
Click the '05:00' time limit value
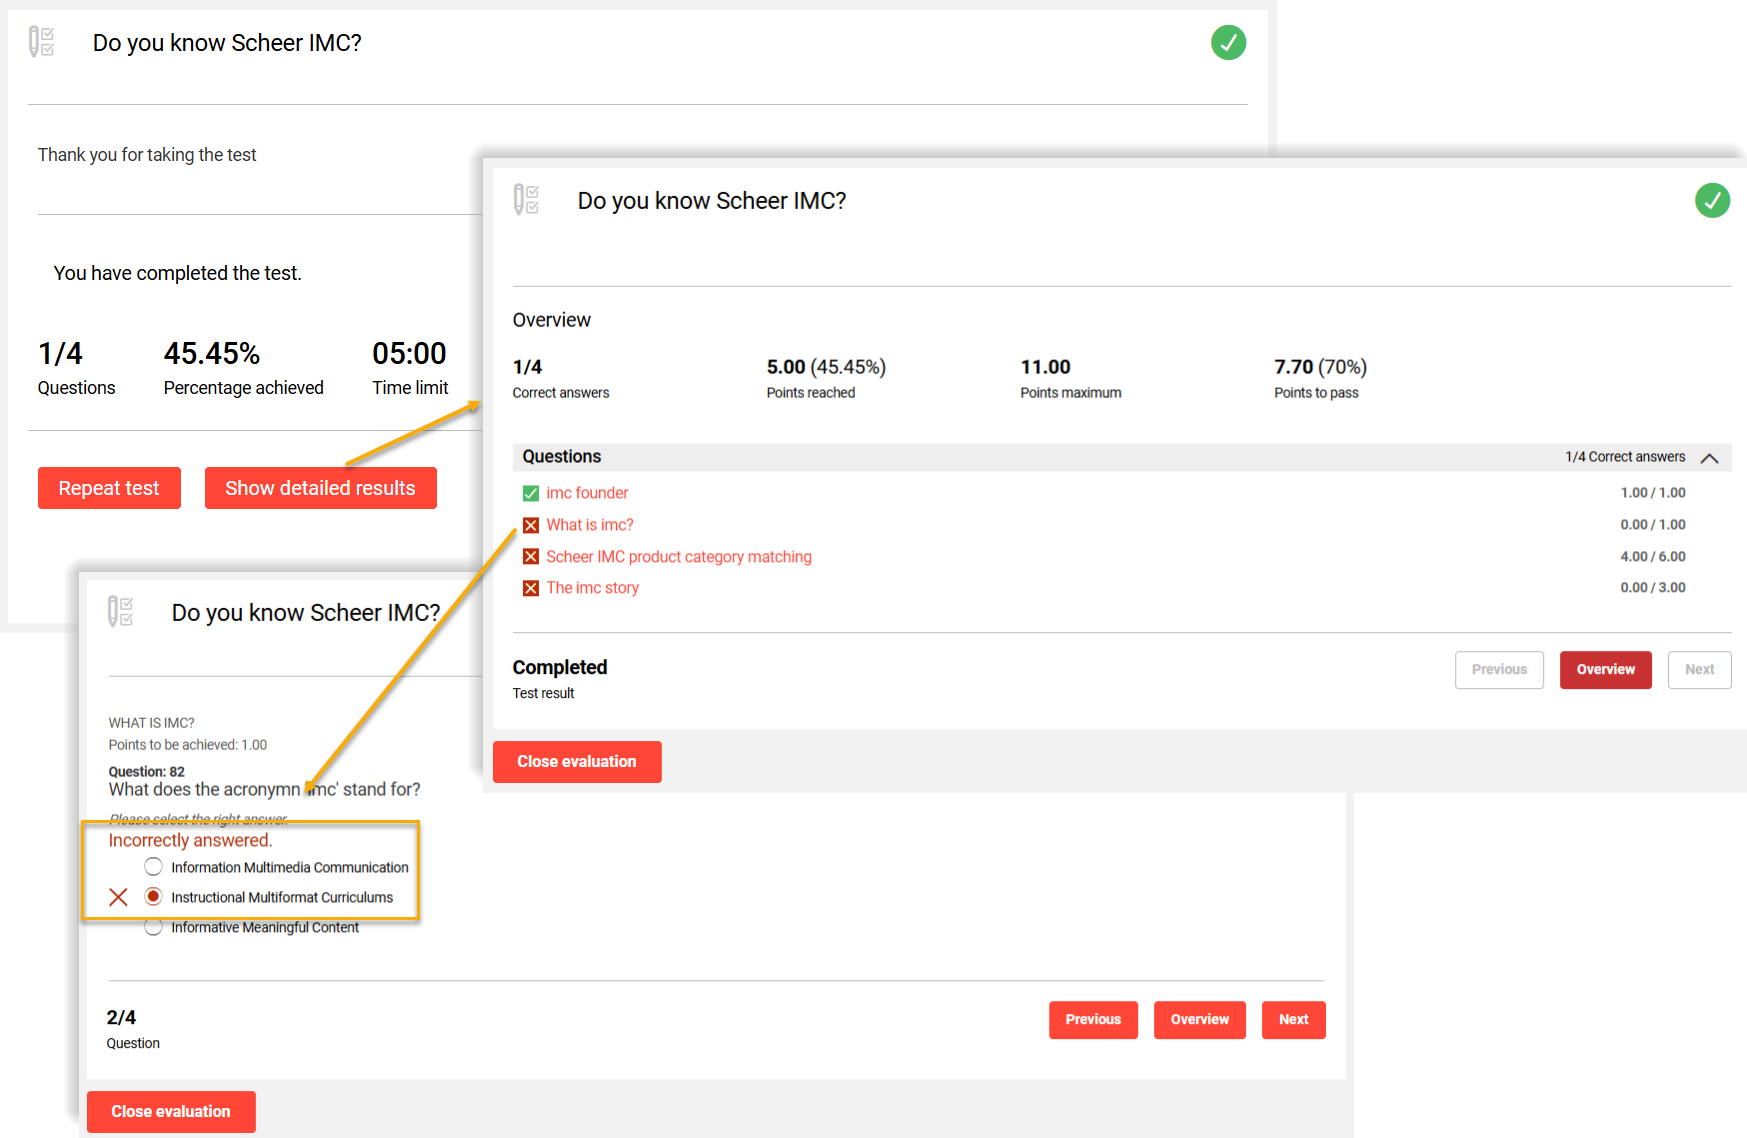(x=409, y=354)
